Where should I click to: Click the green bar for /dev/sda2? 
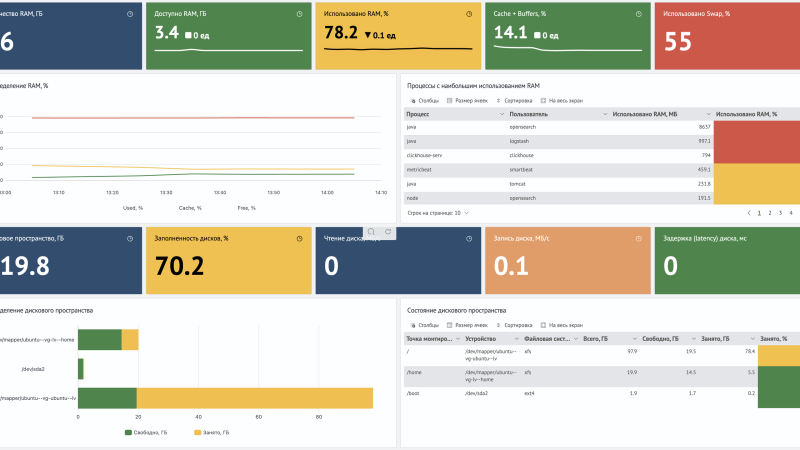[80, 369]
